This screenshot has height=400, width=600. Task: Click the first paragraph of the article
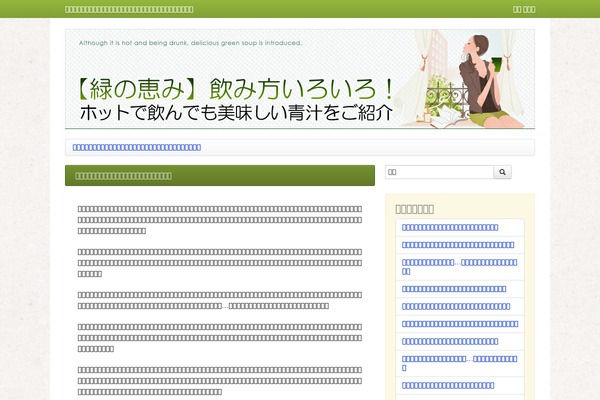point(219,219)
